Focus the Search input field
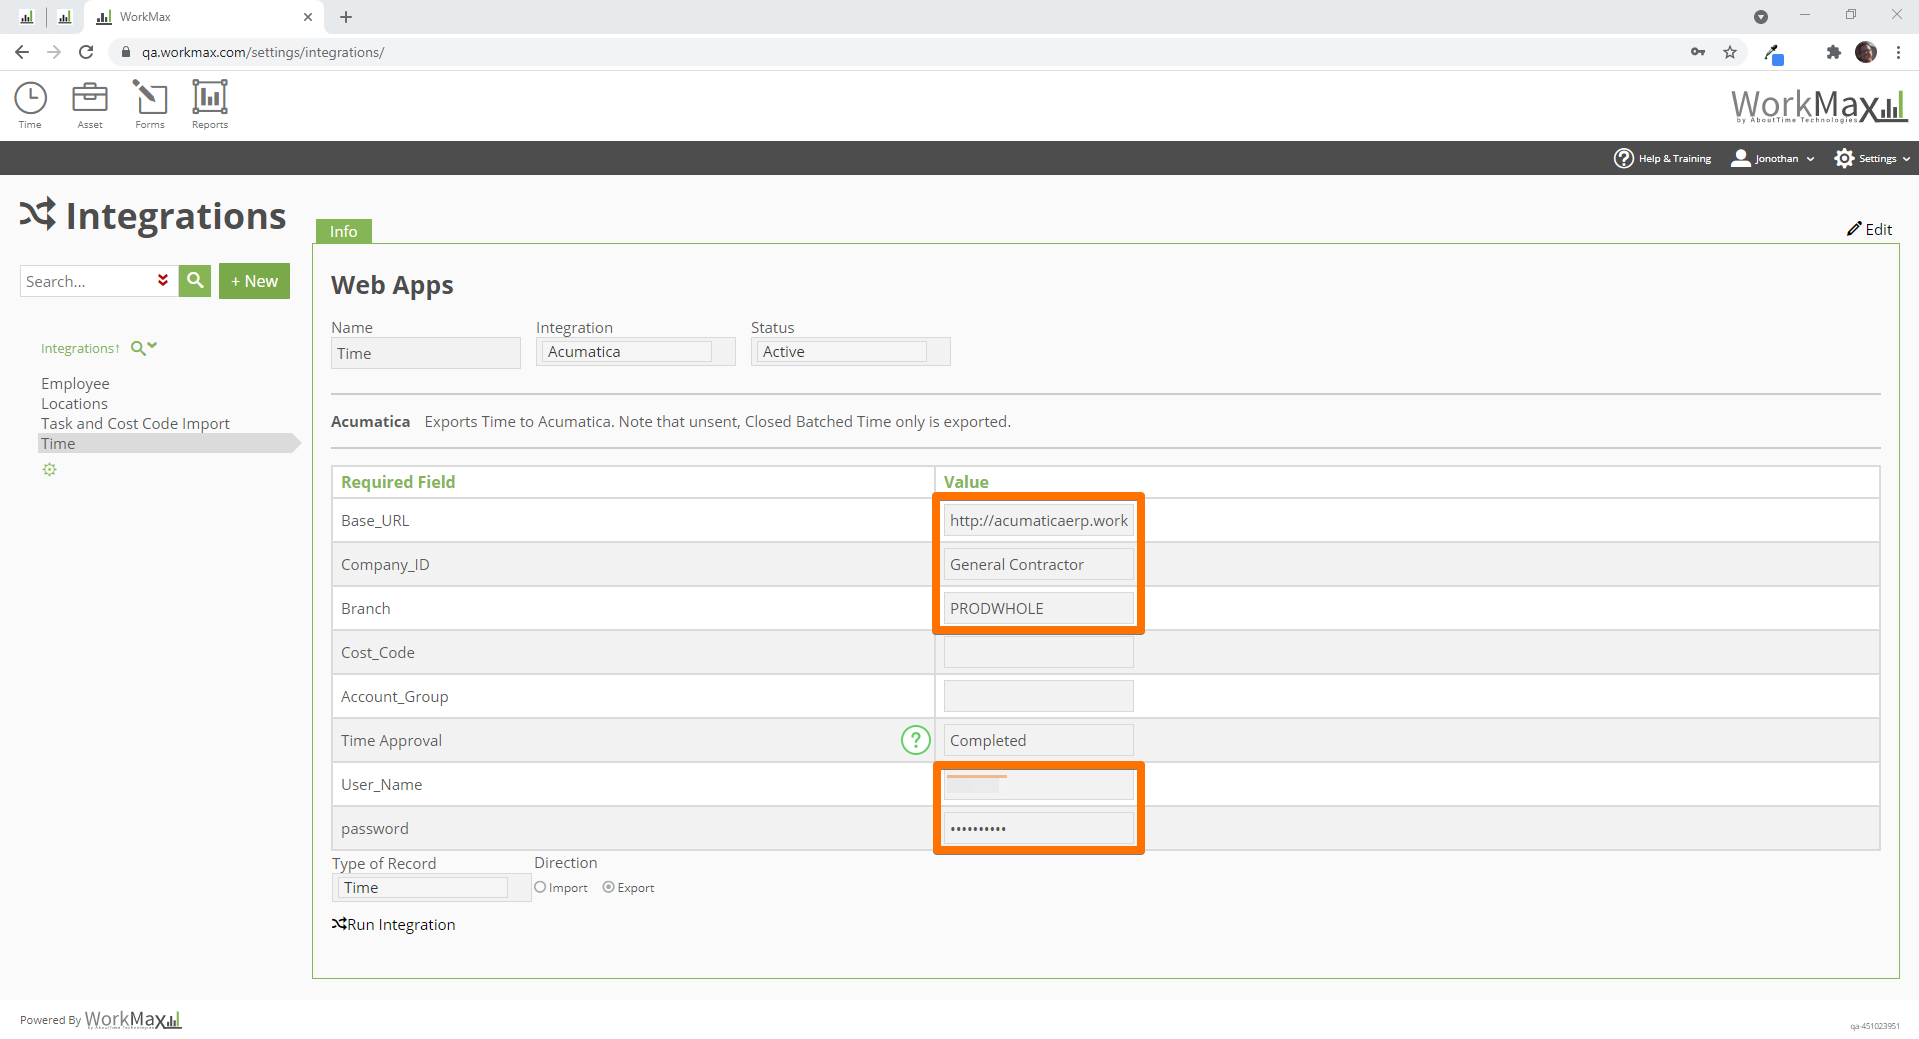The height and width of the screenshot is (1039, 1919). [x=88, y=281]
